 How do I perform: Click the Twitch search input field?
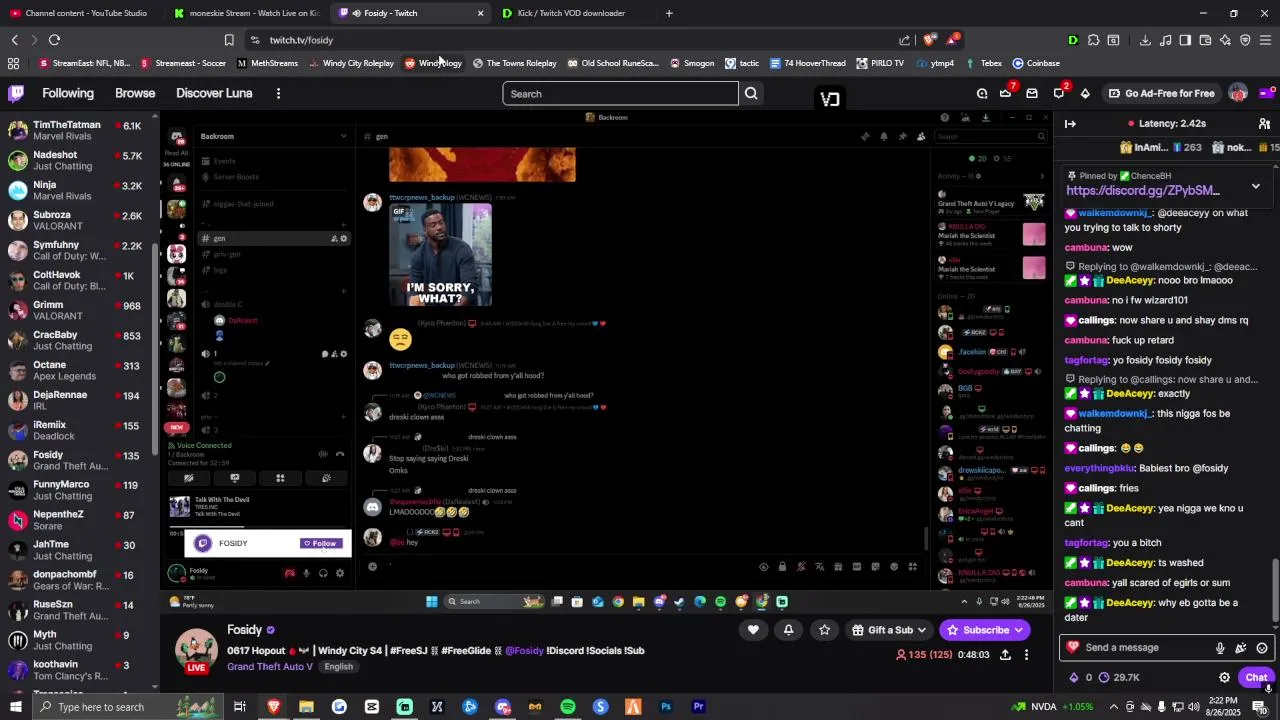click(x=621, y=94)
